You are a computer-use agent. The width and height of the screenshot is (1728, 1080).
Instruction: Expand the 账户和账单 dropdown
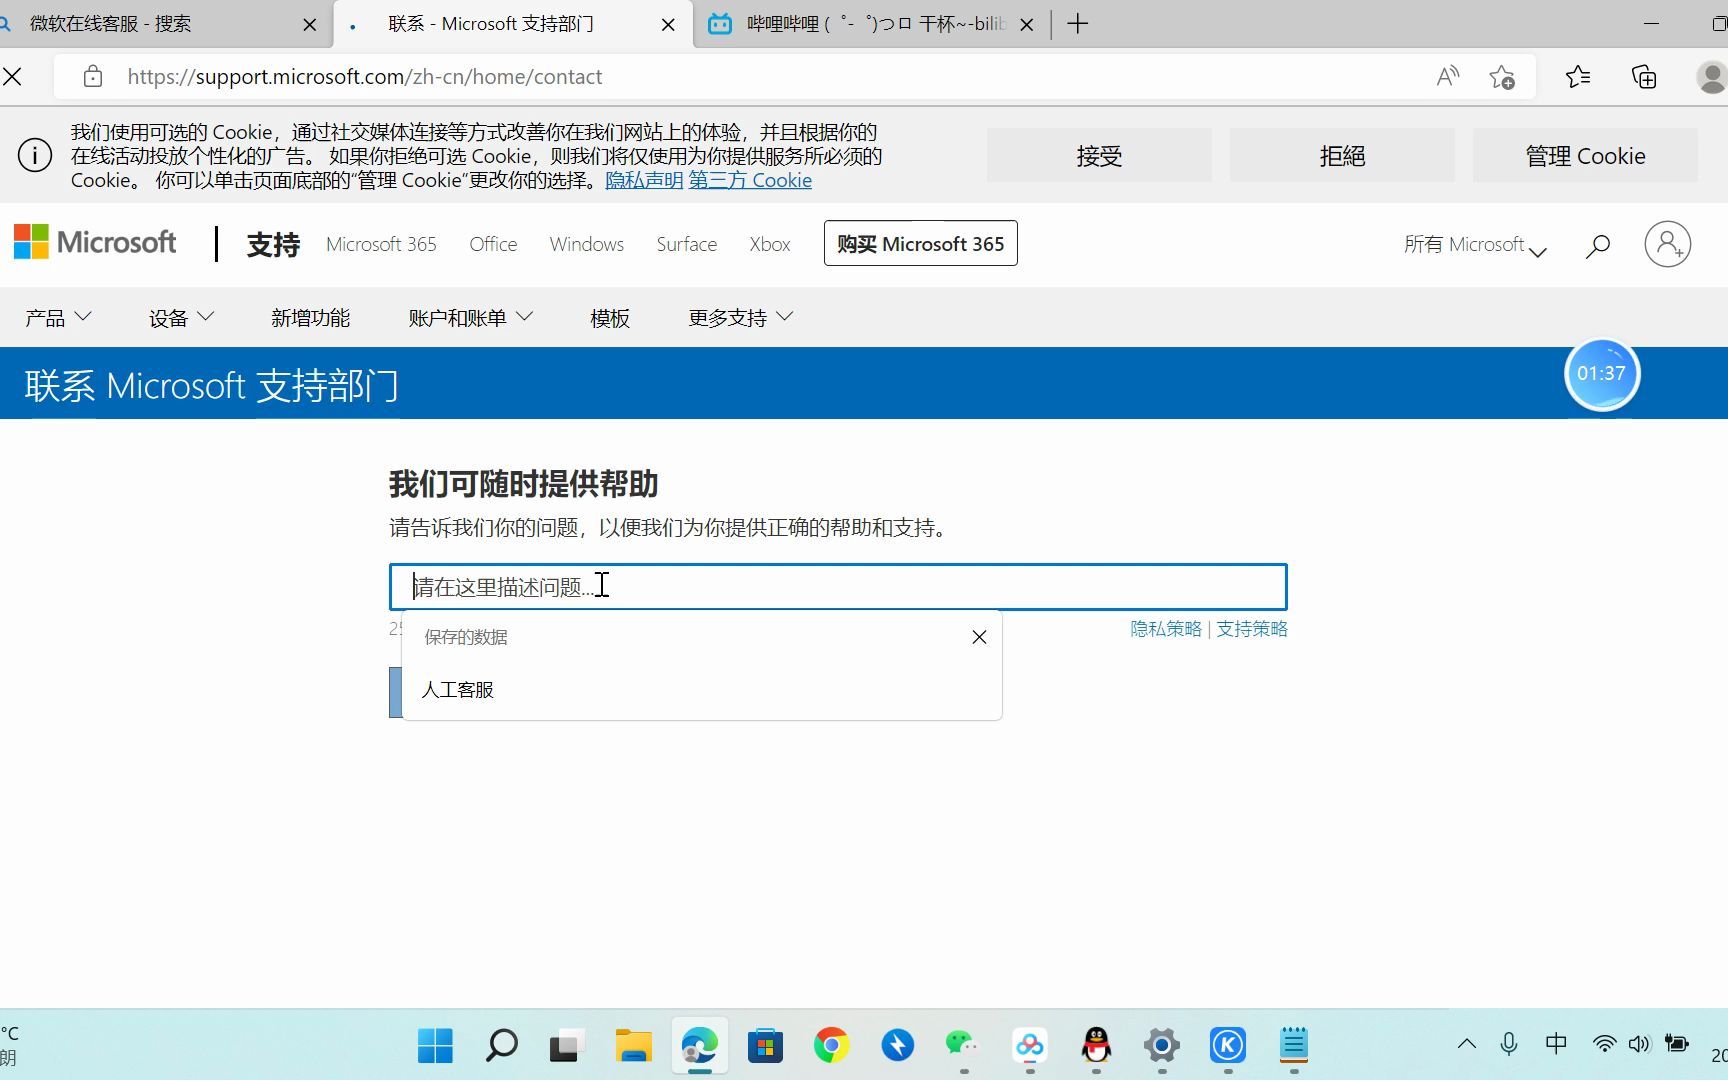[x=469, y=317]
